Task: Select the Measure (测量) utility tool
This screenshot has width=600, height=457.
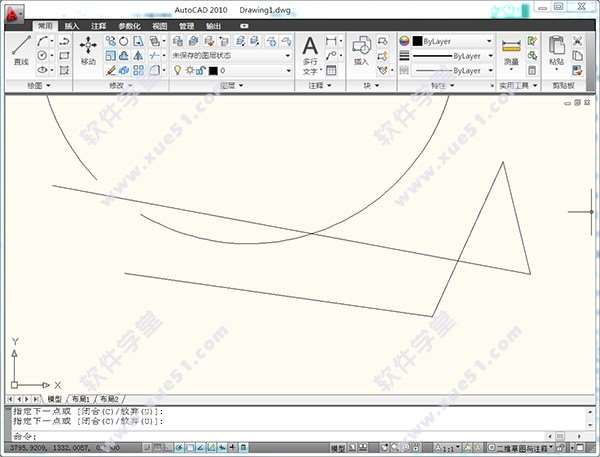Action: (x=511, y=51)
